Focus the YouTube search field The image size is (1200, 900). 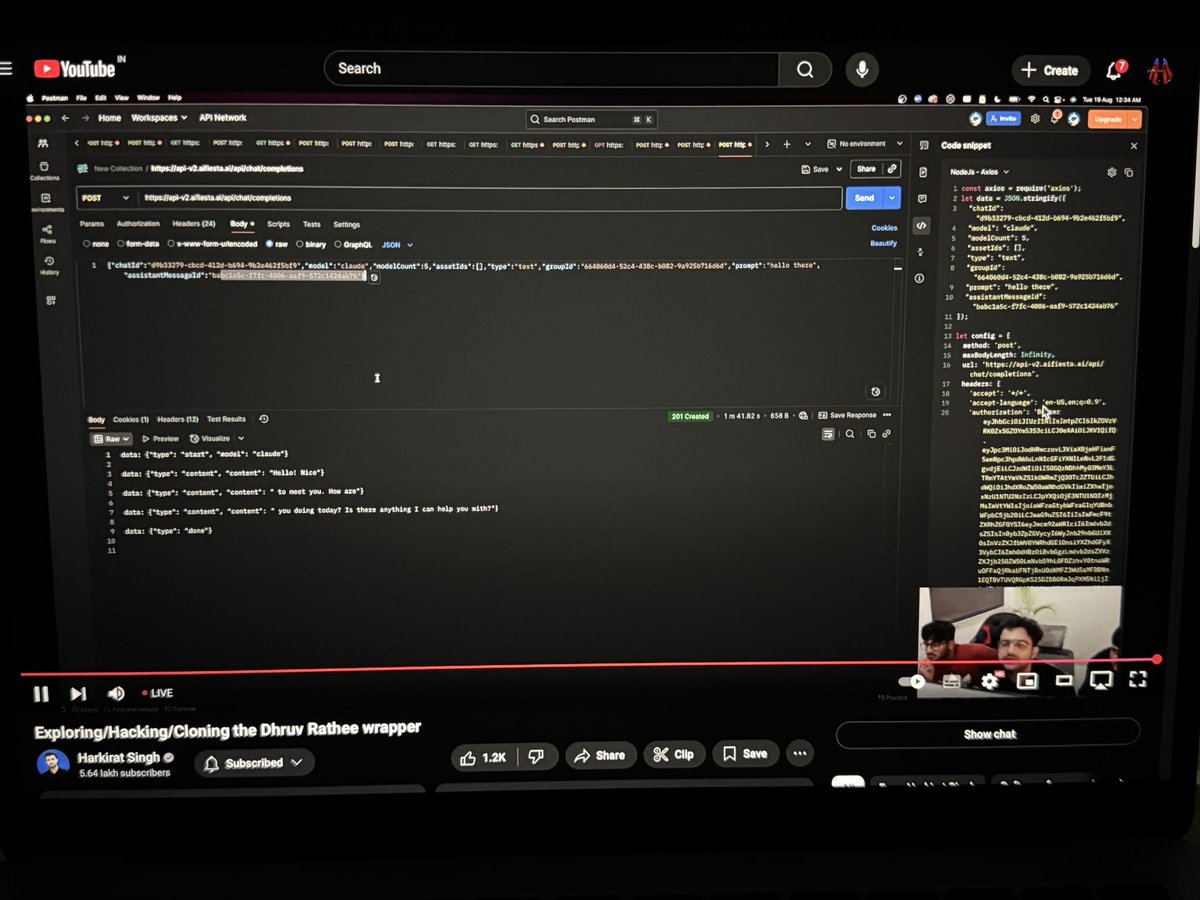[552, 69]
